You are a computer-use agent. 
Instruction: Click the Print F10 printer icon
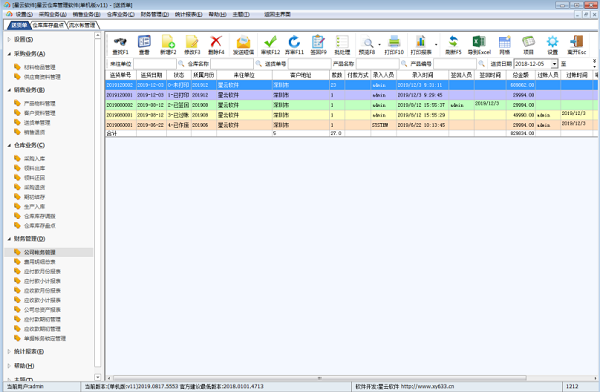point(394,42)
